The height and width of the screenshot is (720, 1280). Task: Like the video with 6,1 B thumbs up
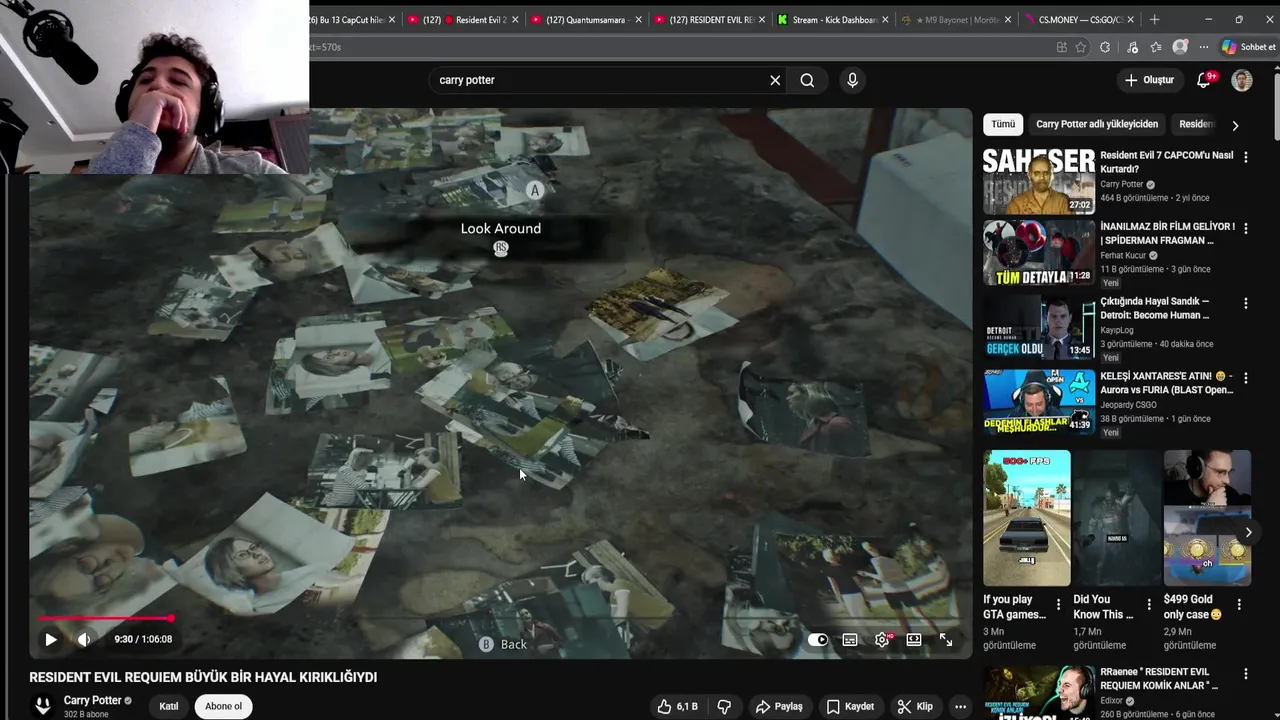pos(677,706)
